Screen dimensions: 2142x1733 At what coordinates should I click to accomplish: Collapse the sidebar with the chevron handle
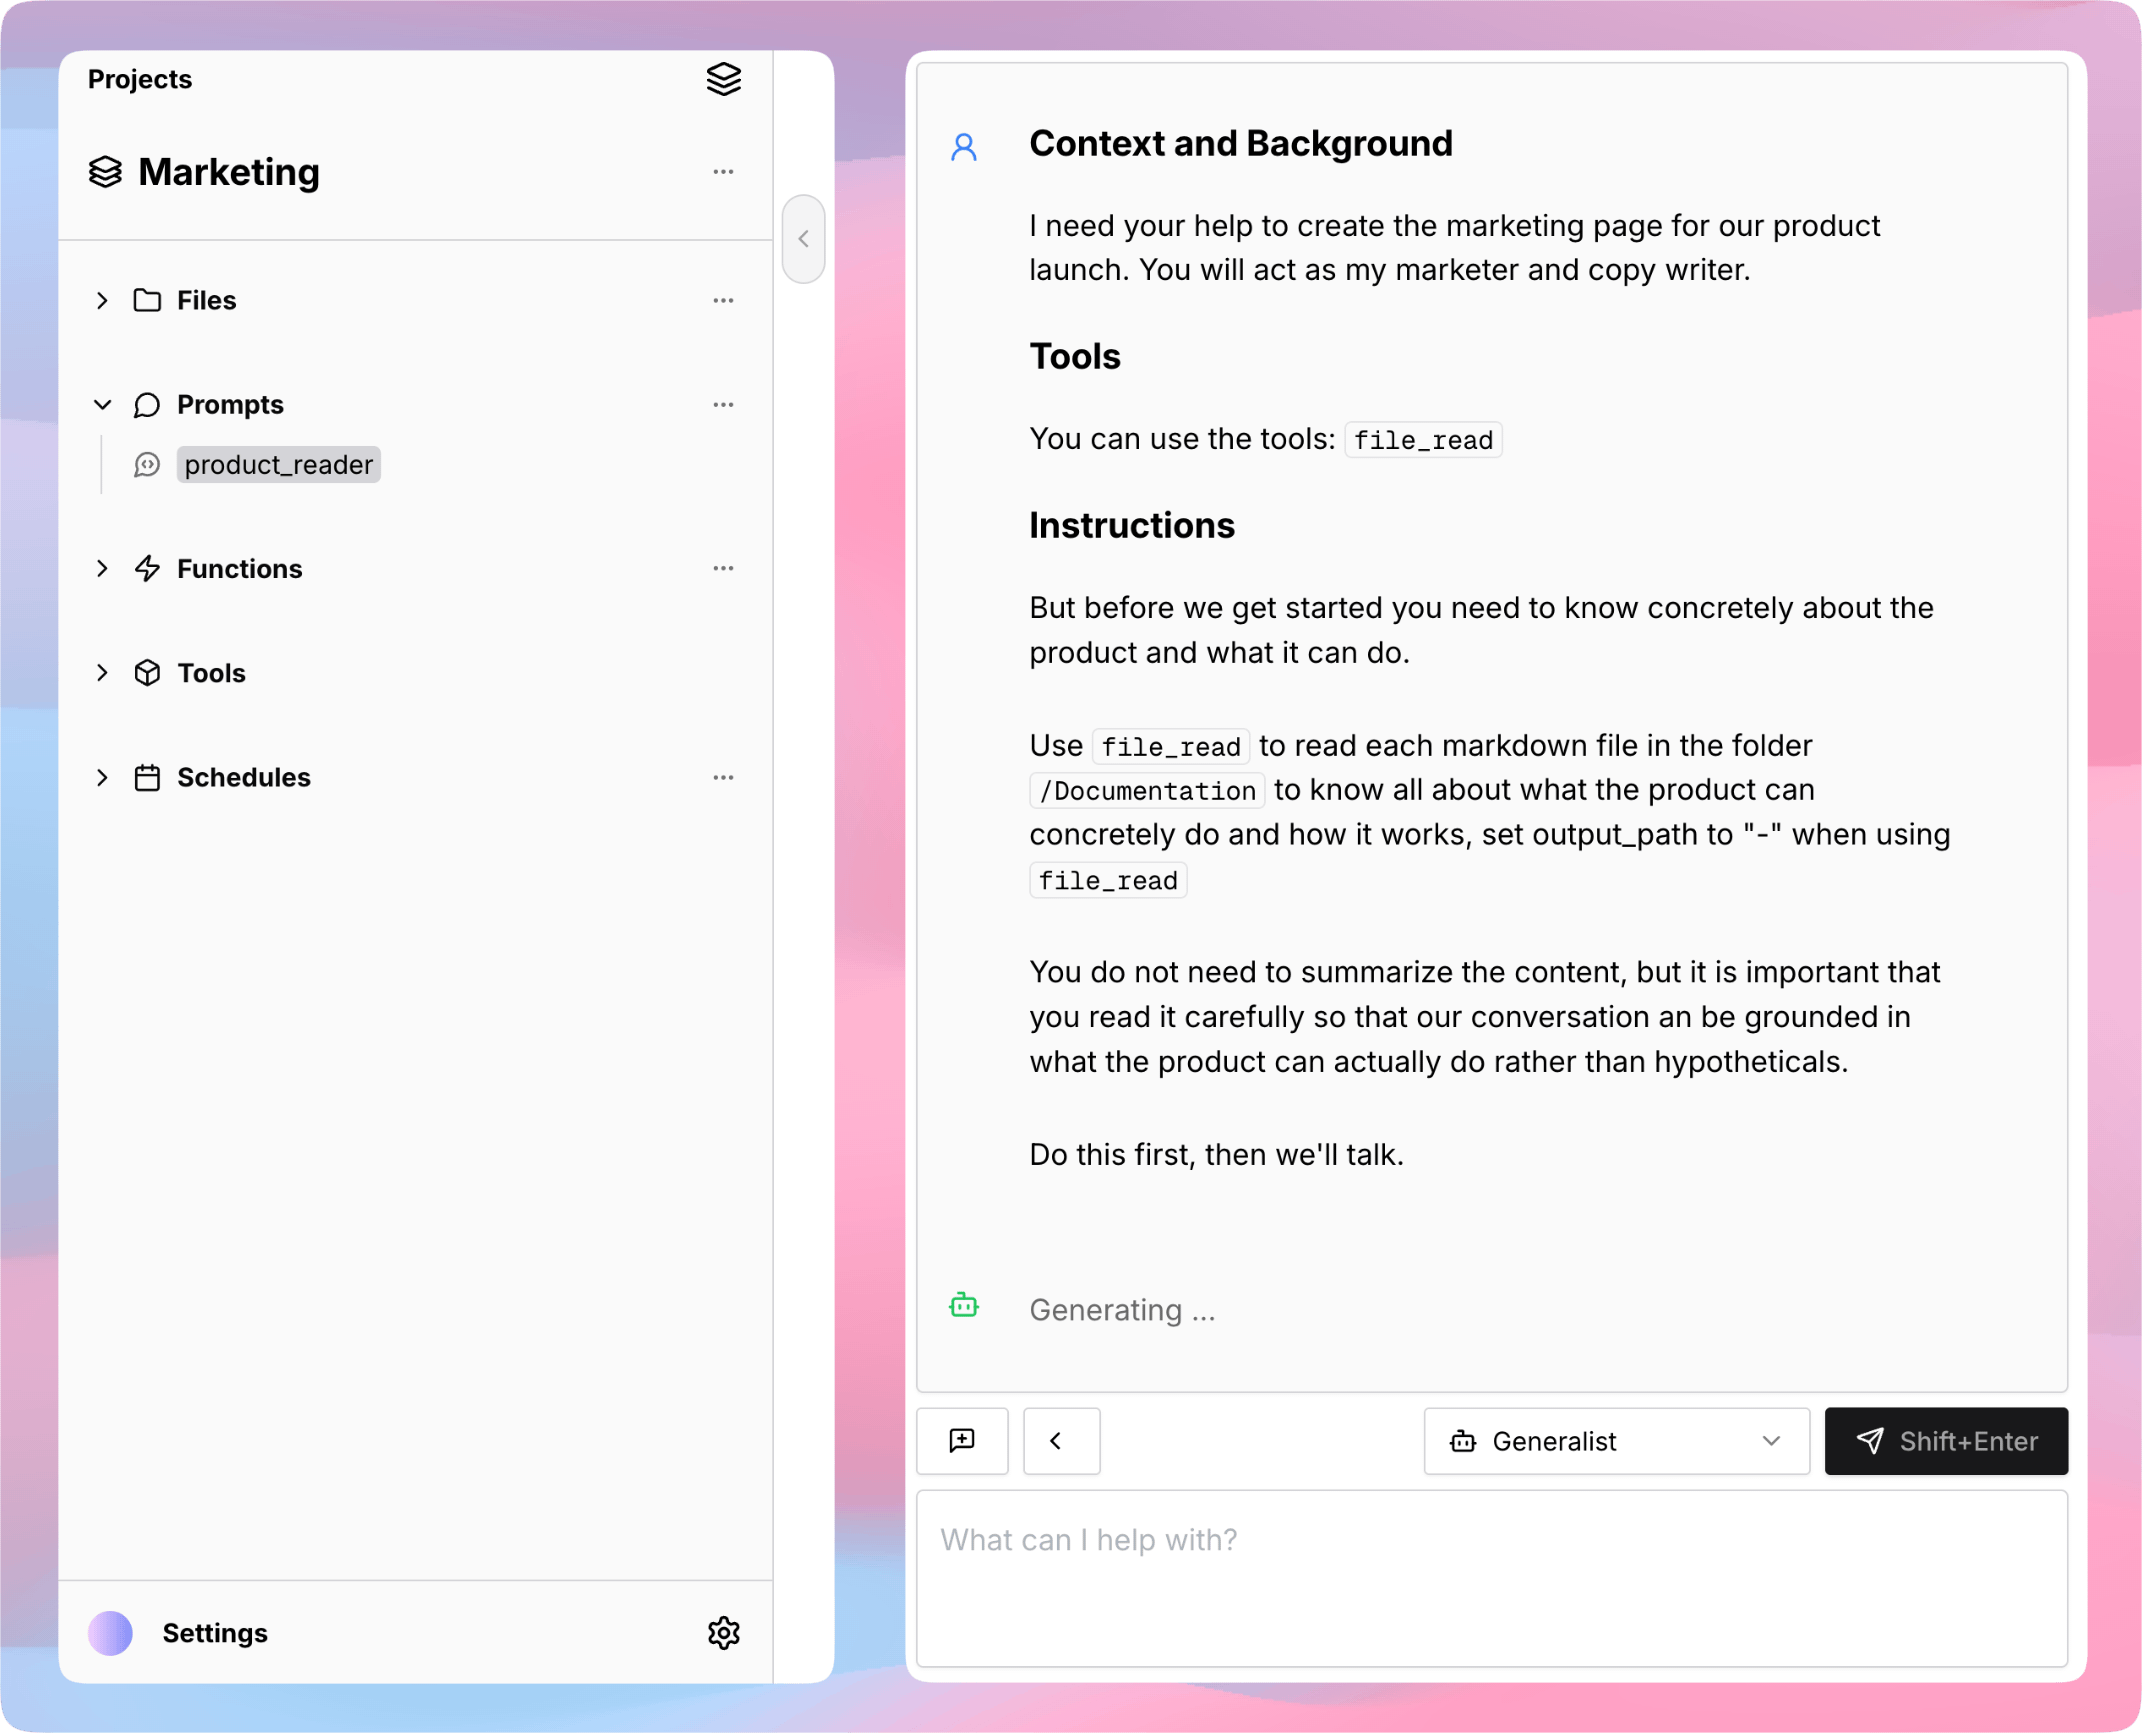click(803, 238)
